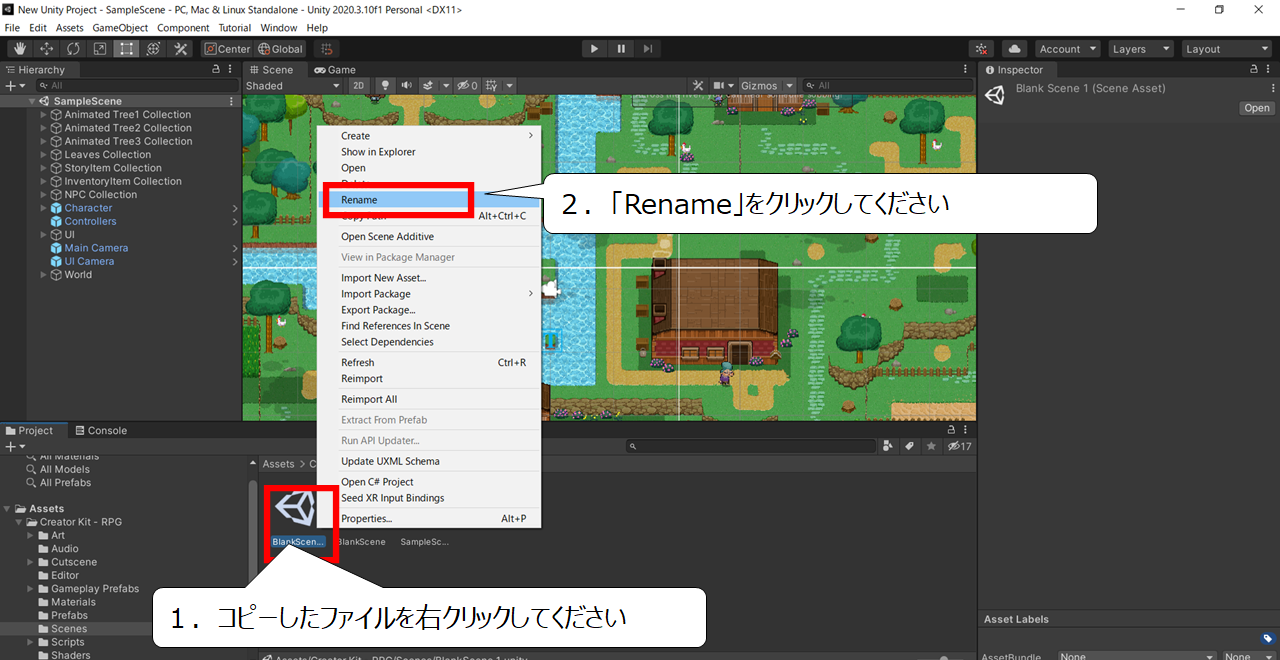The height and width of the screenshot is (660, 1280).
Task: Collapse the Creator Kit - RPG folder
Action: (x=19, y=522)
